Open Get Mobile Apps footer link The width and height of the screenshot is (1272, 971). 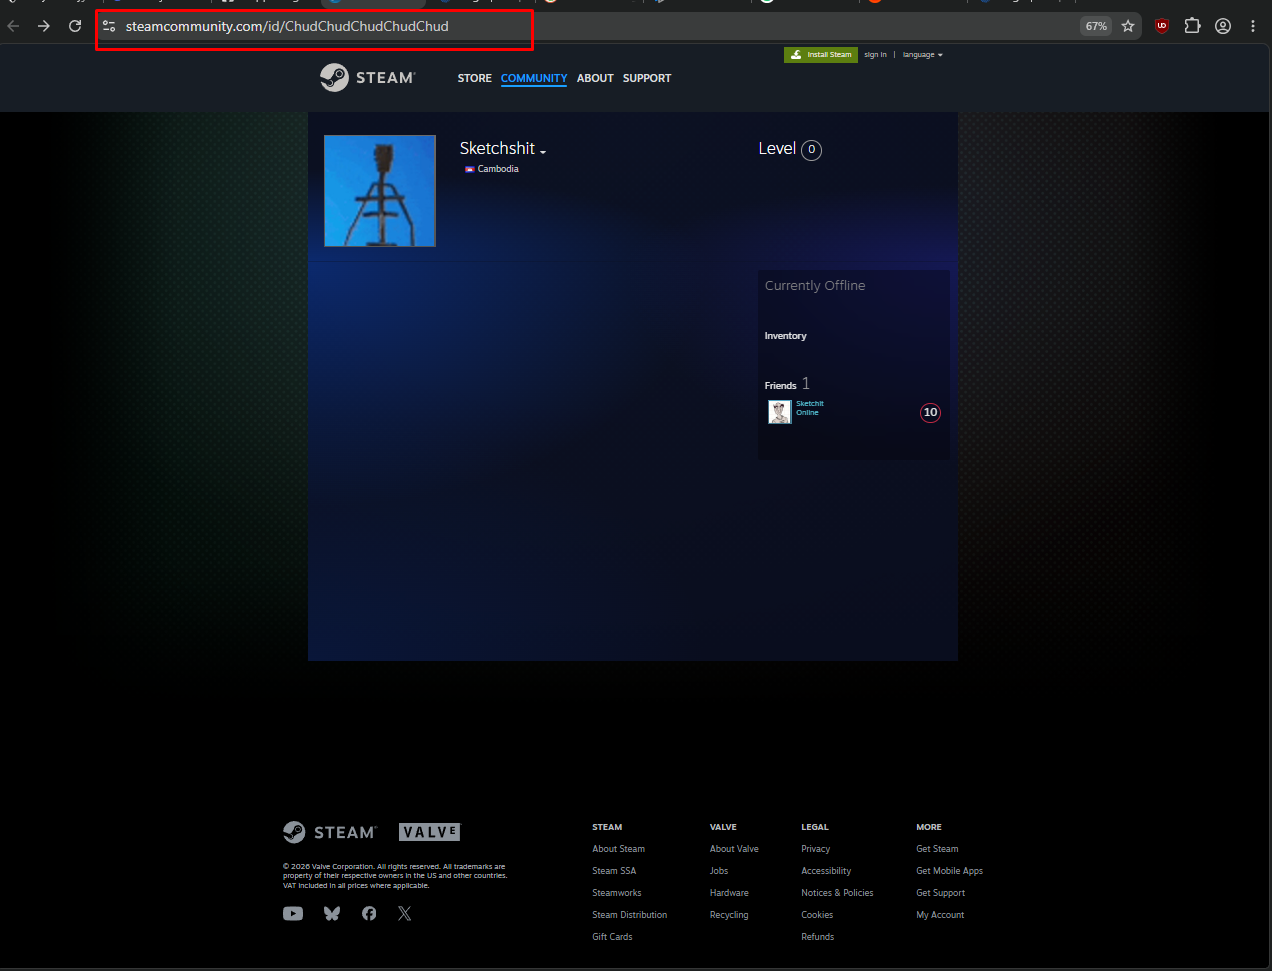[x=950, y=871]
